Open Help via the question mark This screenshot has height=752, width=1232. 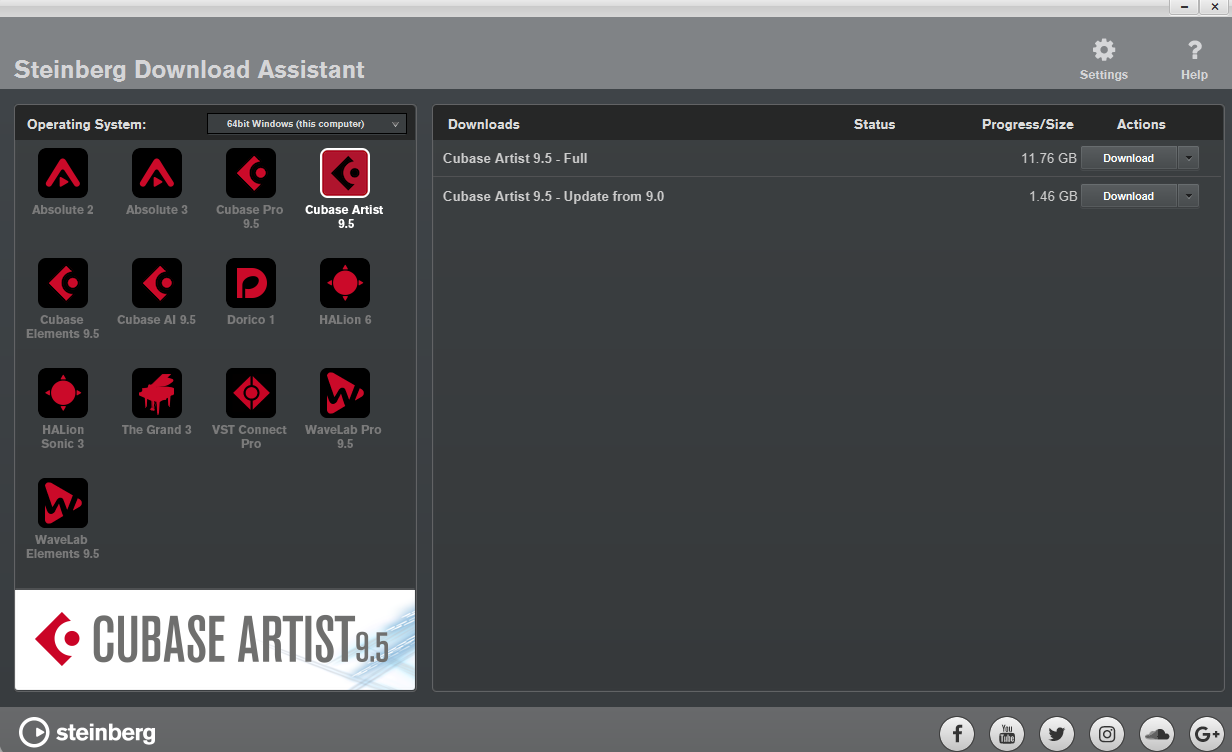(1194, 50)
